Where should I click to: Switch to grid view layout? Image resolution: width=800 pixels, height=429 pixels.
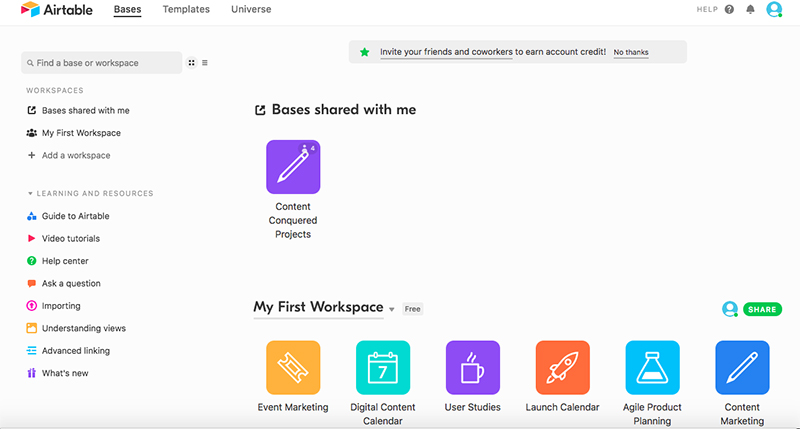coord(191,63)
